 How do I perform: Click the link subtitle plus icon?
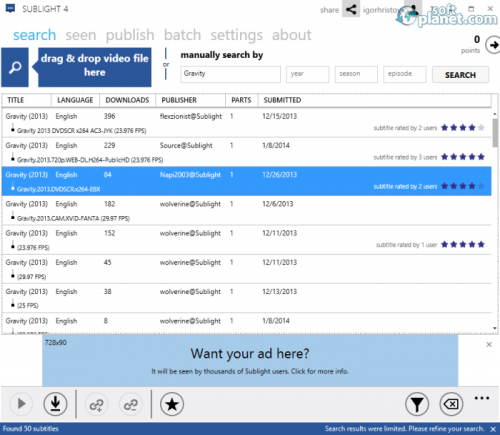tap(96, 405)
